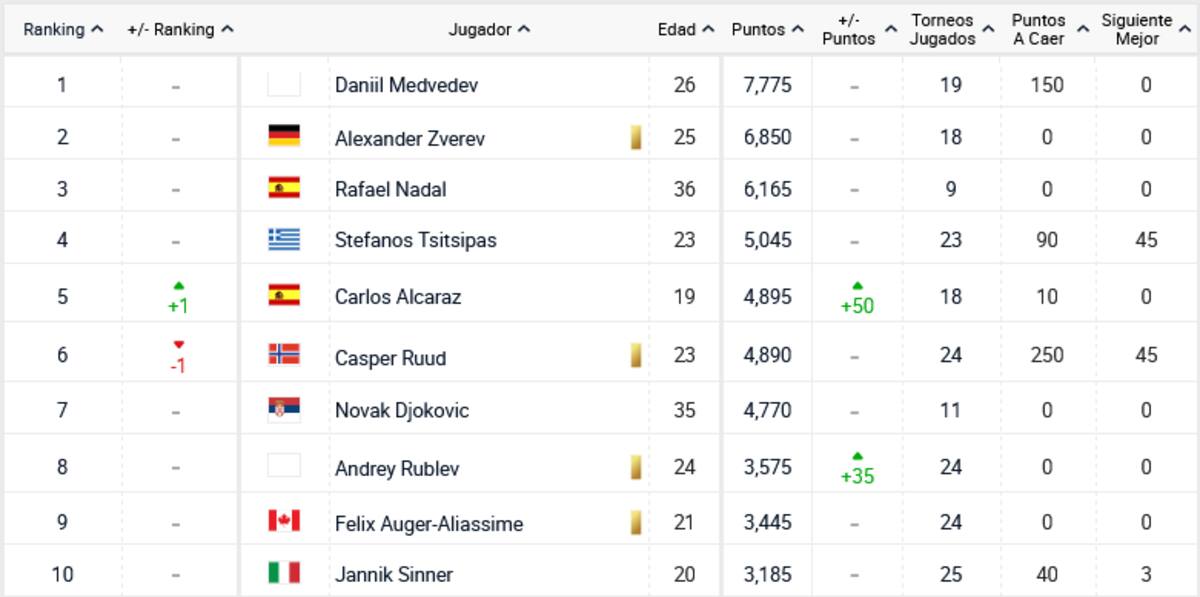Click the Serbian flag next to Novak Djokovic
The width and height of the screenshot is (1200, 597).
coord(284,410)
